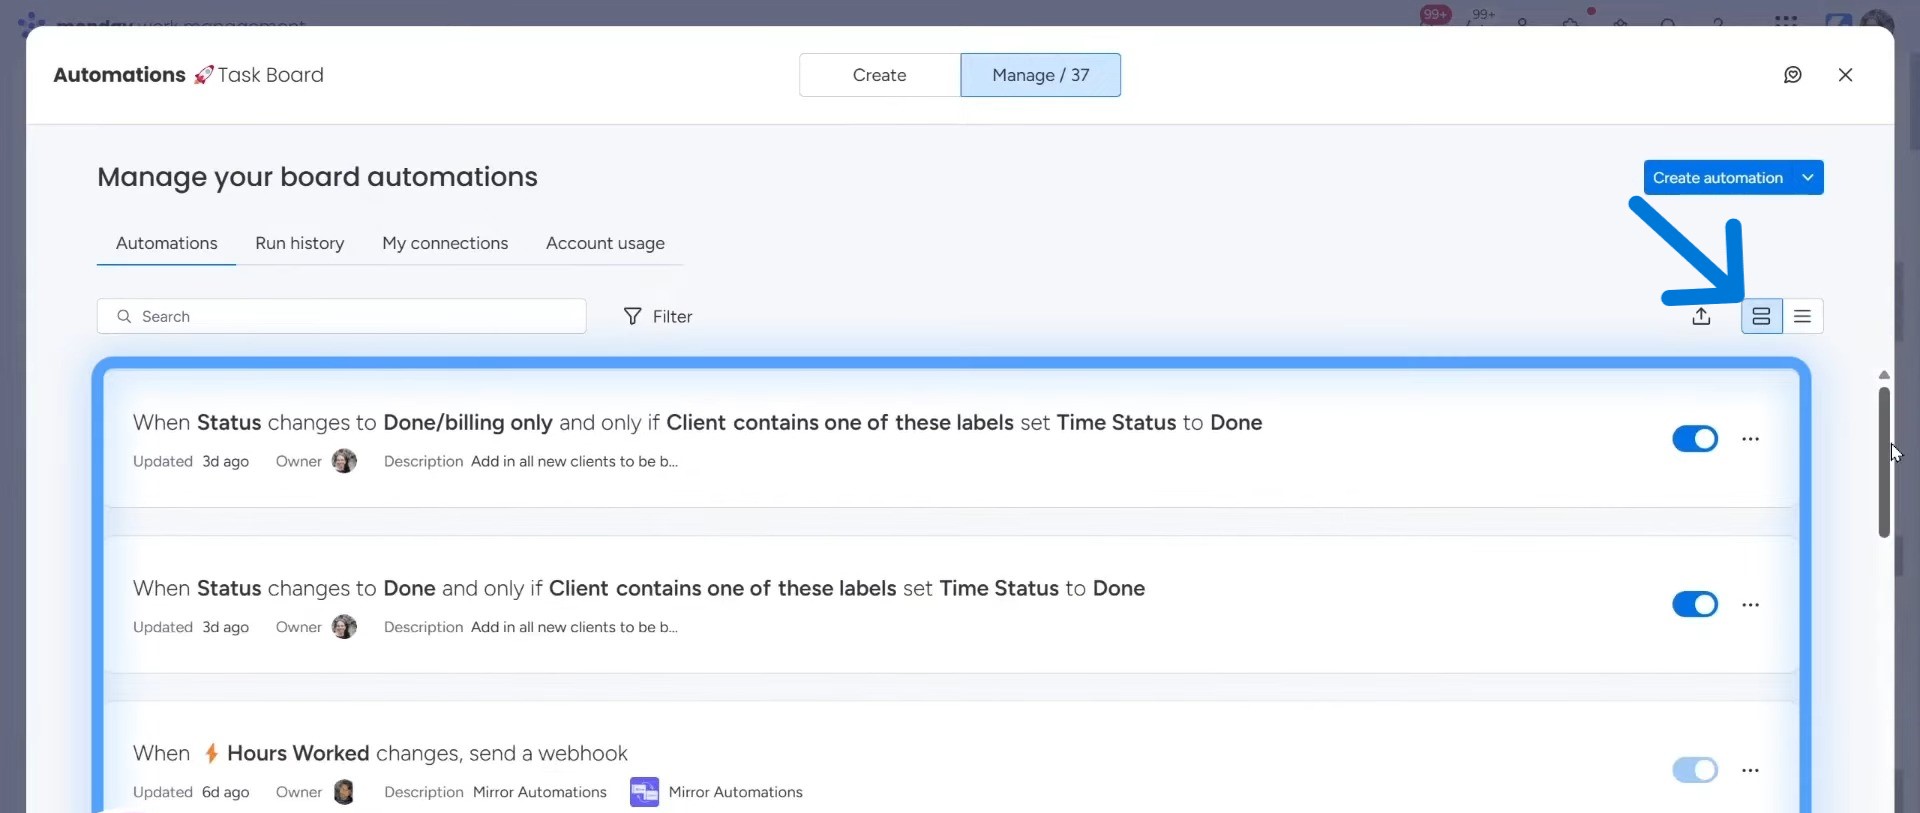
Task: Click the lightning bolt Hours Worked icon
Action: coord(211,753)
